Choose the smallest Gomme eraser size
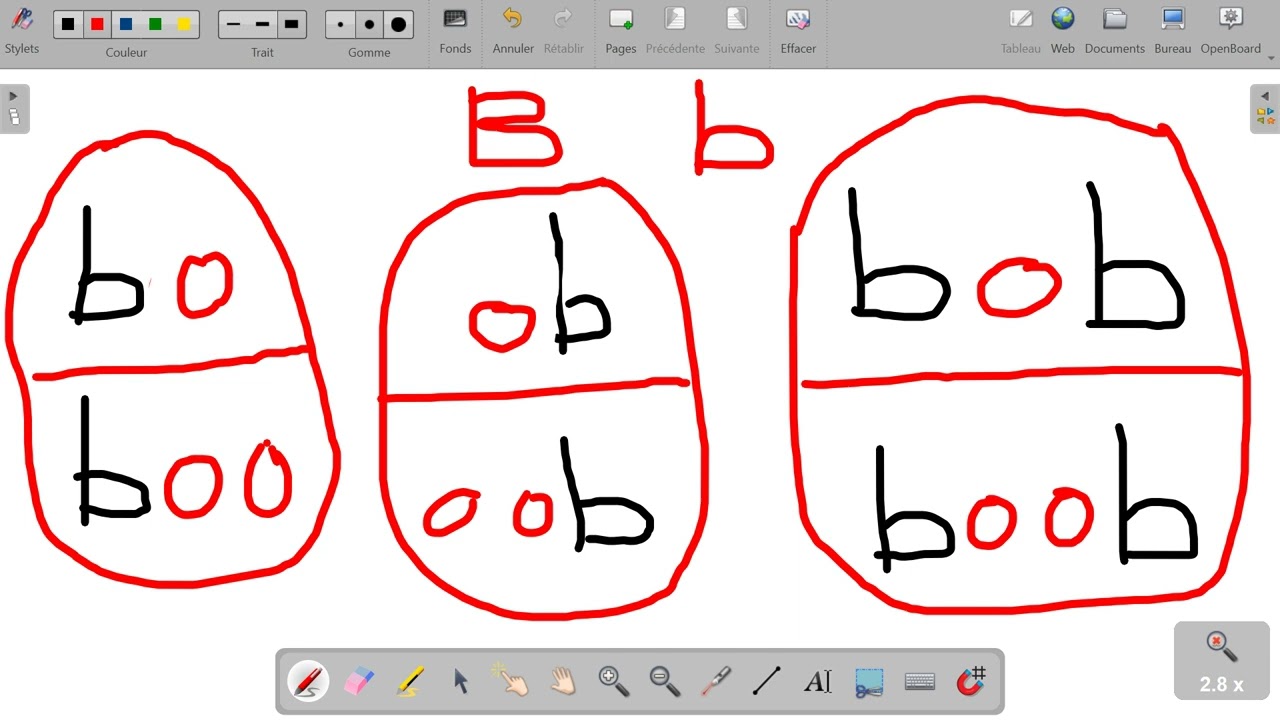 click(x=341, y=24)
